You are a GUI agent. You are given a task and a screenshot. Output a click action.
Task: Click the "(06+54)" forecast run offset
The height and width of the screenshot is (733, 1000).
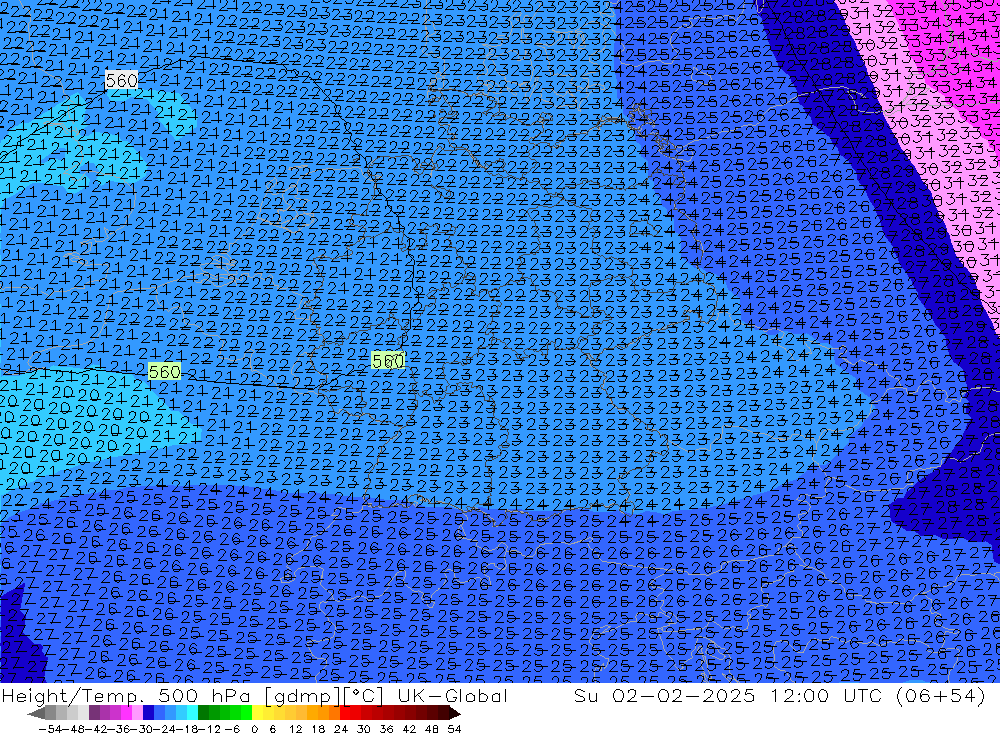(941, 695)
